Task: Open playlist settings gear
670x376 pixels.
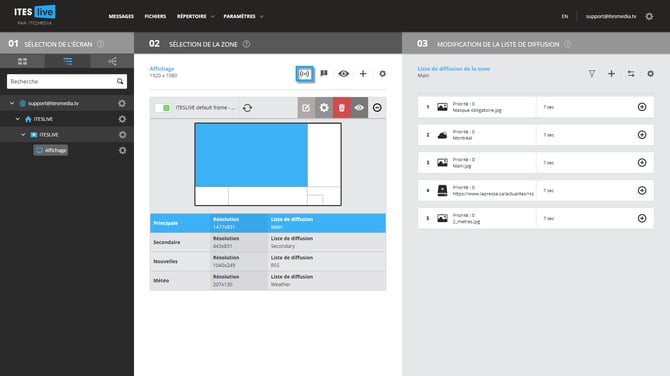Action: pyautogui.click(x=650, y=73)
